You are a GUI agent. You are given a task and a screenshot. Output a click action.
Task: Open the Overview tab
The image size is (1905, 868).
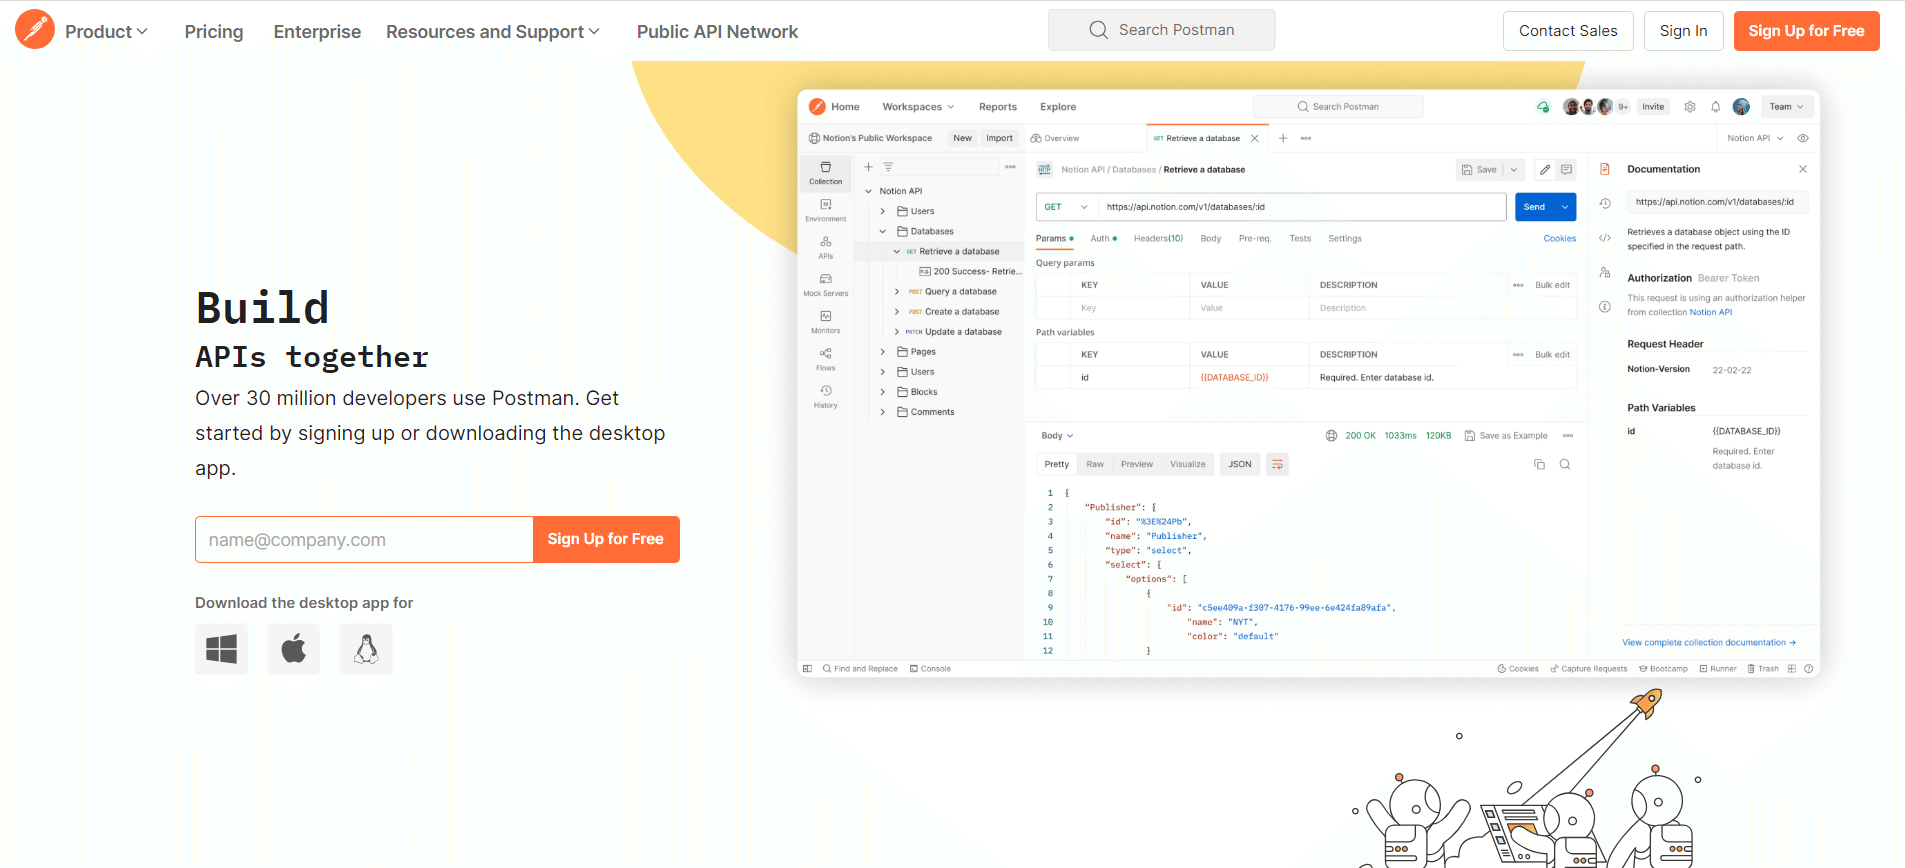coord(1055,138)
